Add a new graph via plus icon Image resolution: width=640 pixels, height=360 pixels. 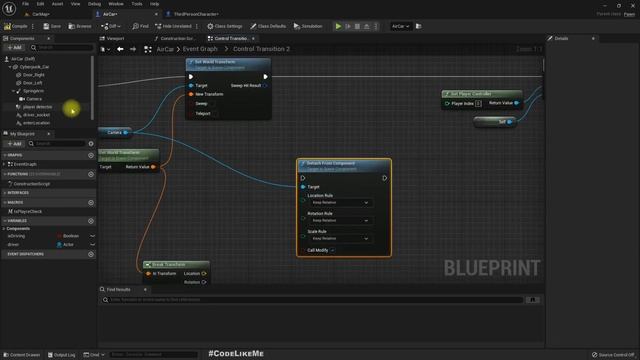(x=91, y=156)
